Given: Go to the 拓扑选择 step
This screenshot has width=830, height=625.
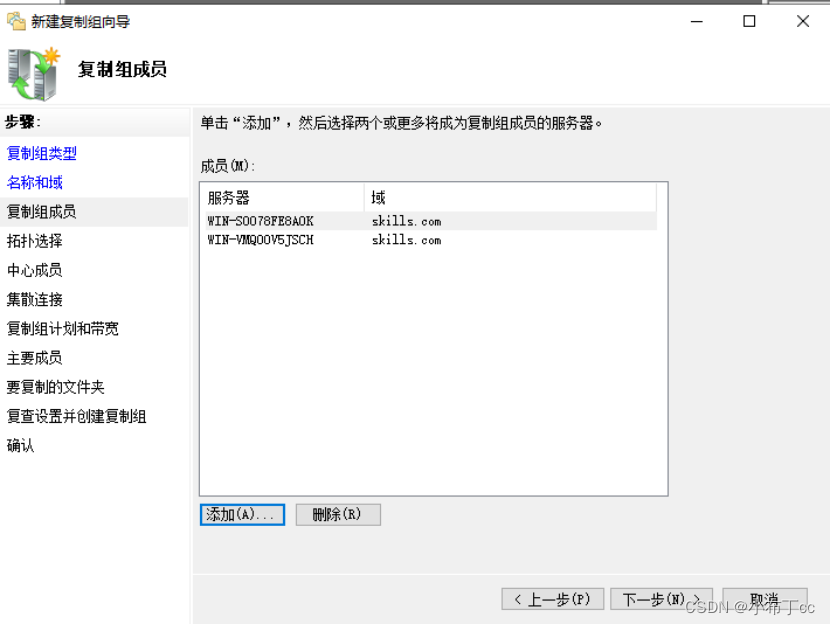Looking at the screenshot, I should click(33, 241).
